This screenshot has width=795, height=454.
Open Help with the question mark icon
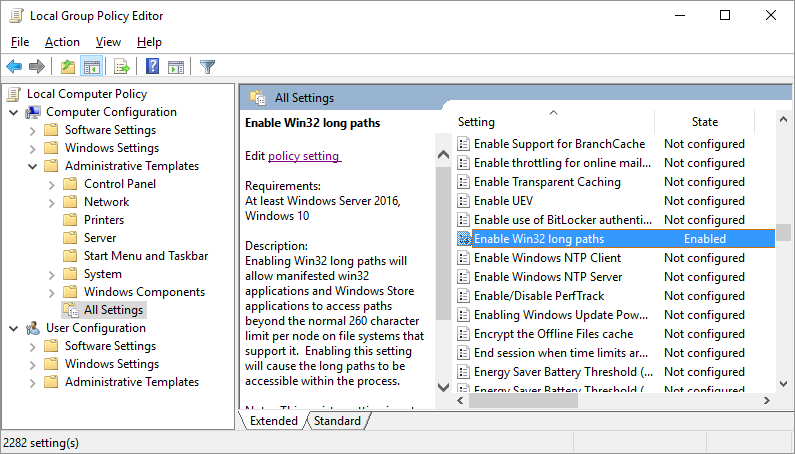click(x=152, y=67)
